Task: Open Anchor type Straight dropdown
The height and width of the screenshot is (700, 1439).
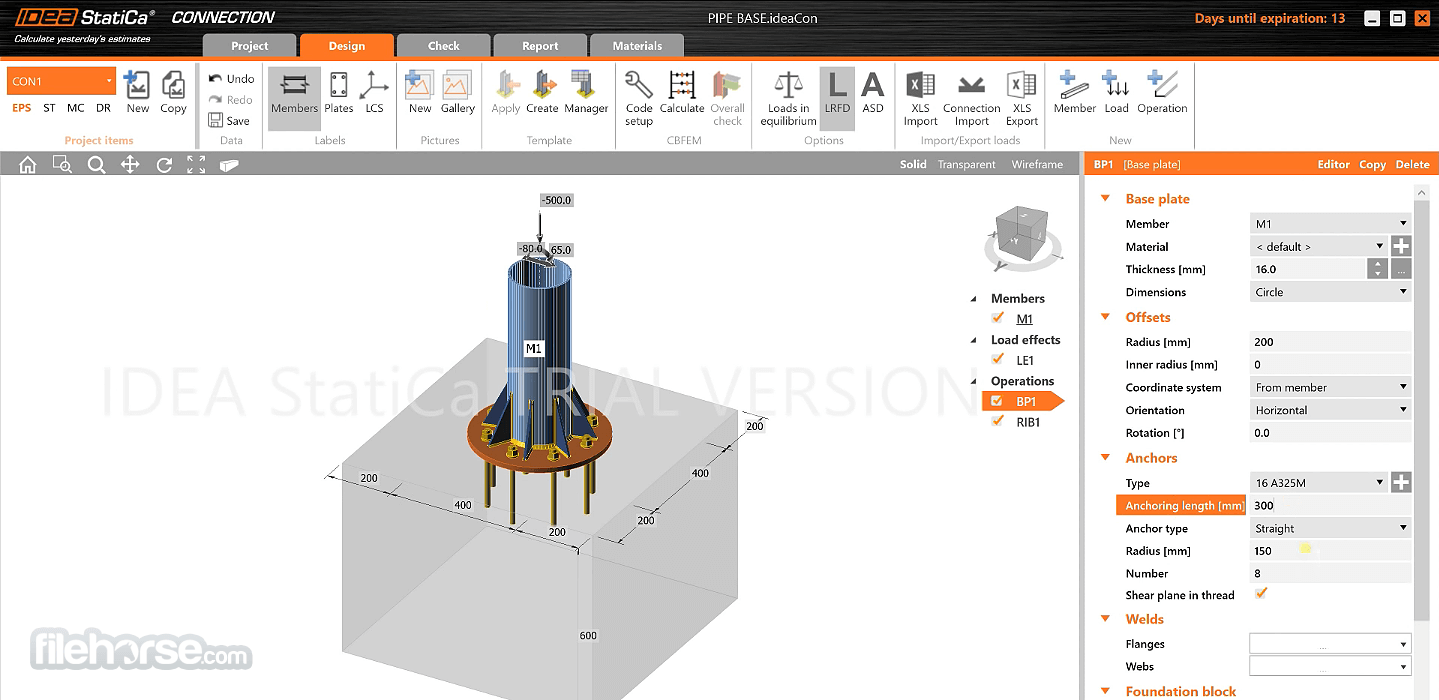Action: [x=1330, y=528]
